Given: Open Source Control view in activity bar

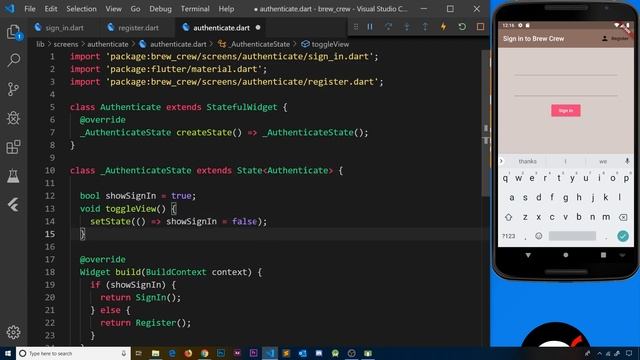Looking at the screenshot, I should click(x=13, y=89).
